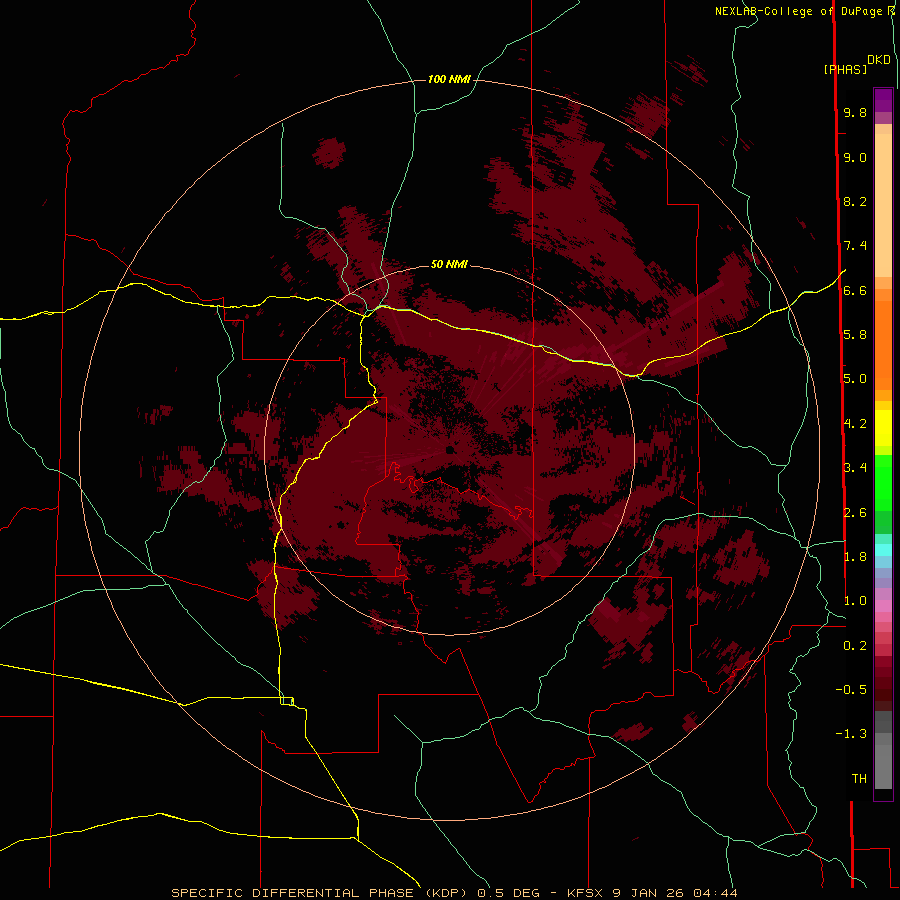Click the -0.5 value on the color scale

pyautogui.click(x=851, y=690)
